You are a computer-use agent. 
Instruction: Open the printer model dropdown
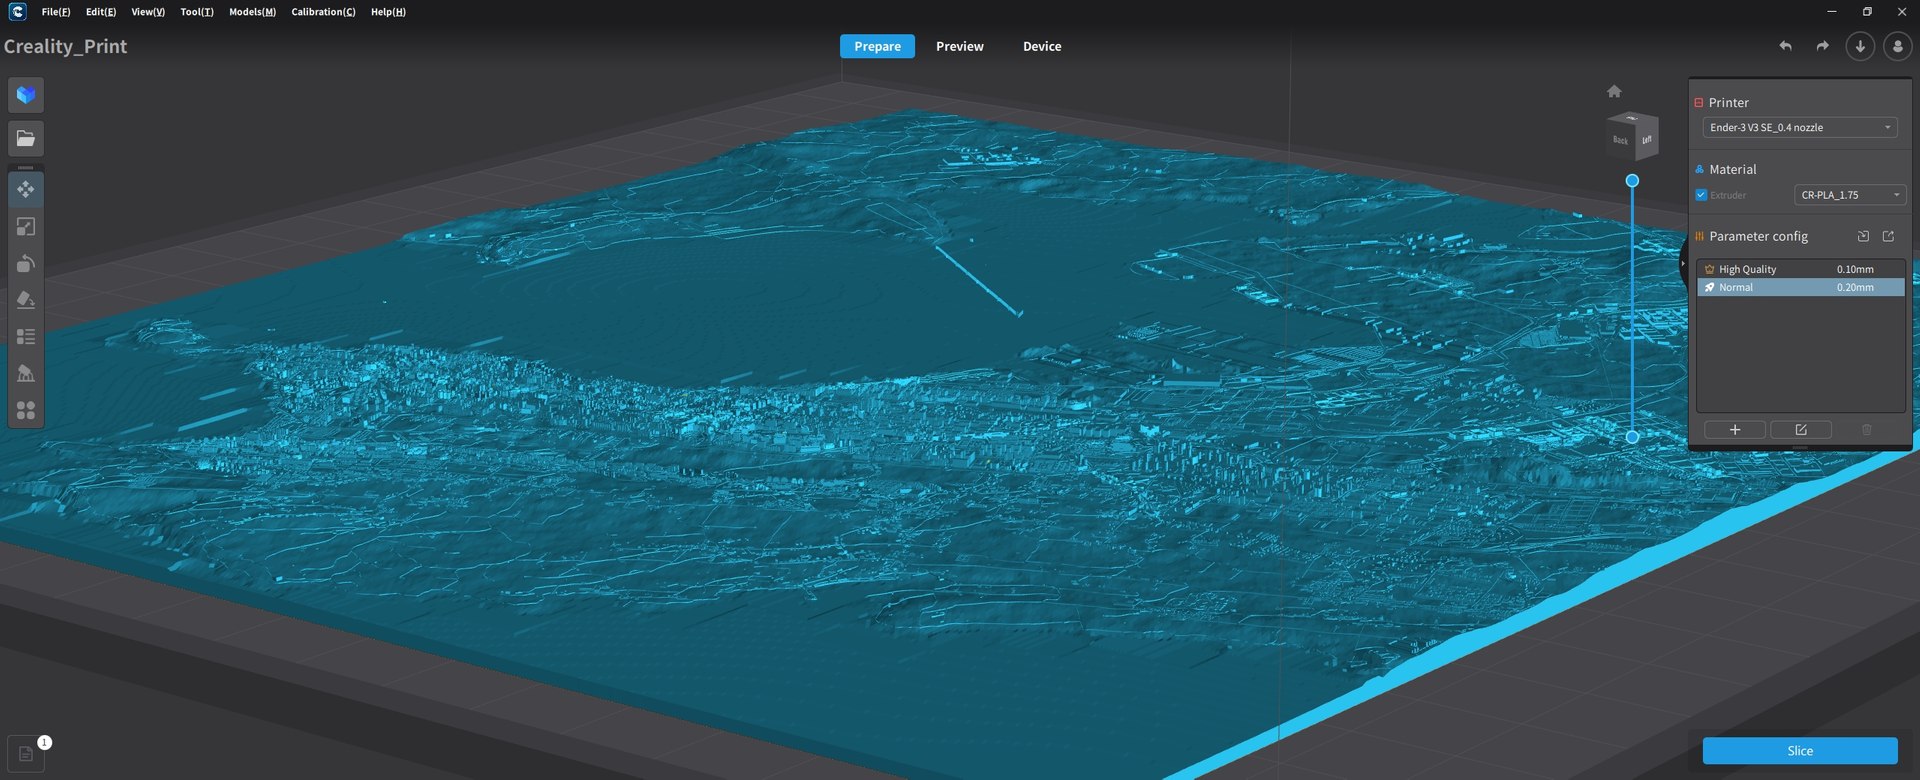[x=1800, y=128]
